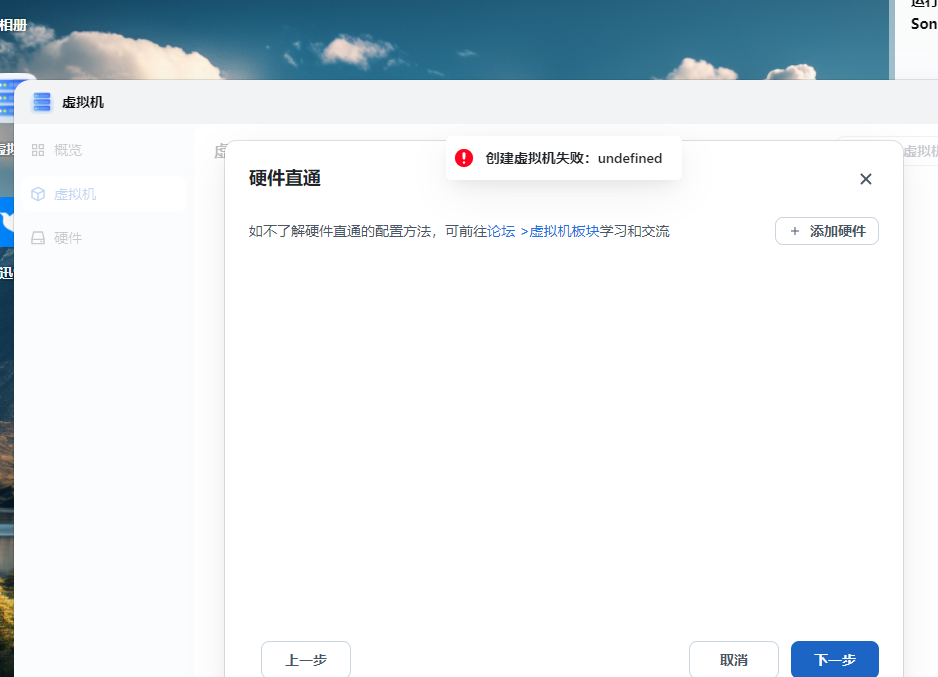Screen dimensions: 938x677
Task: Click the 概览 grid icon
Action: click(38, 150)
